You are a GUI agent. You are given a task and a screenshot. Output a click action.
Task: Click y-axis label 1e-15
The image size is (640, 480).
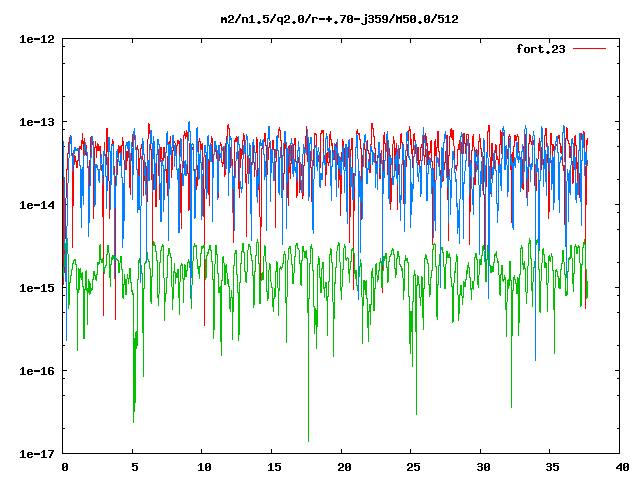37,288
